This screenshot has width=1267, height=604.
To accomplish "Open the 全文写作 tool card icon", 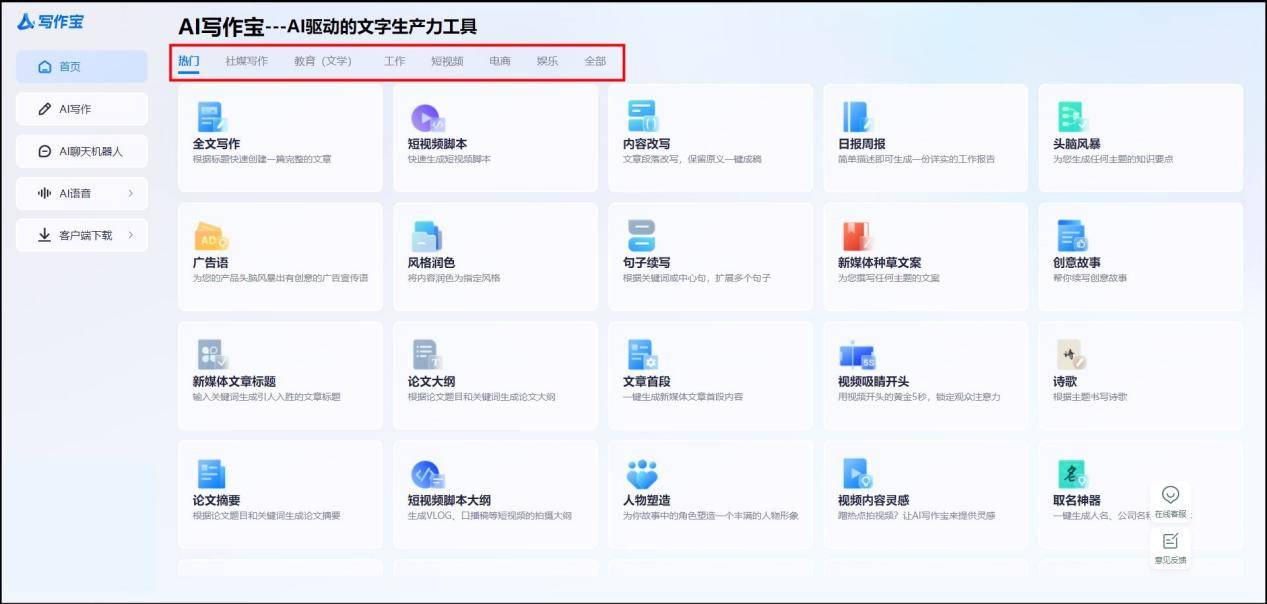I will 210,116.
